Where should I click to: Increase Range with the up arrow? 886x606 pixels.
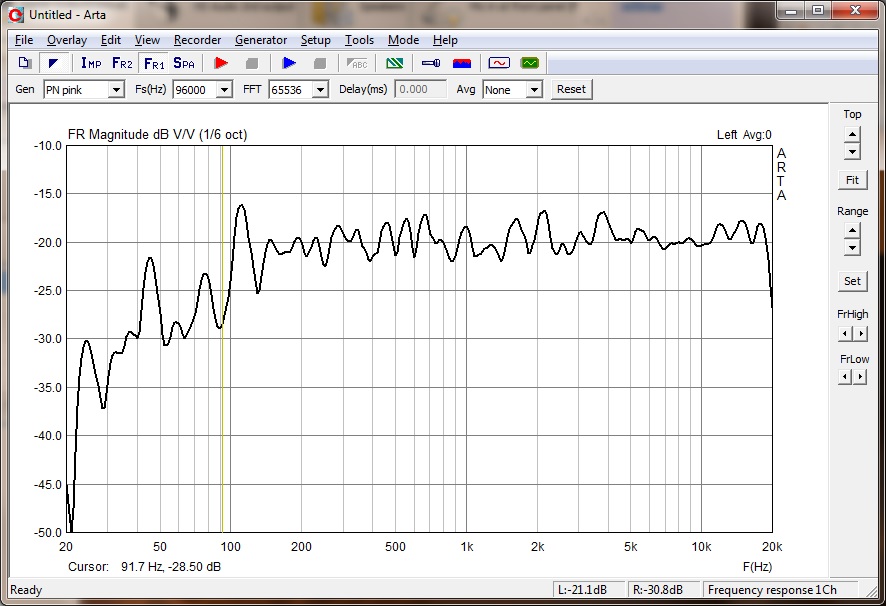(x=852, y=231)
